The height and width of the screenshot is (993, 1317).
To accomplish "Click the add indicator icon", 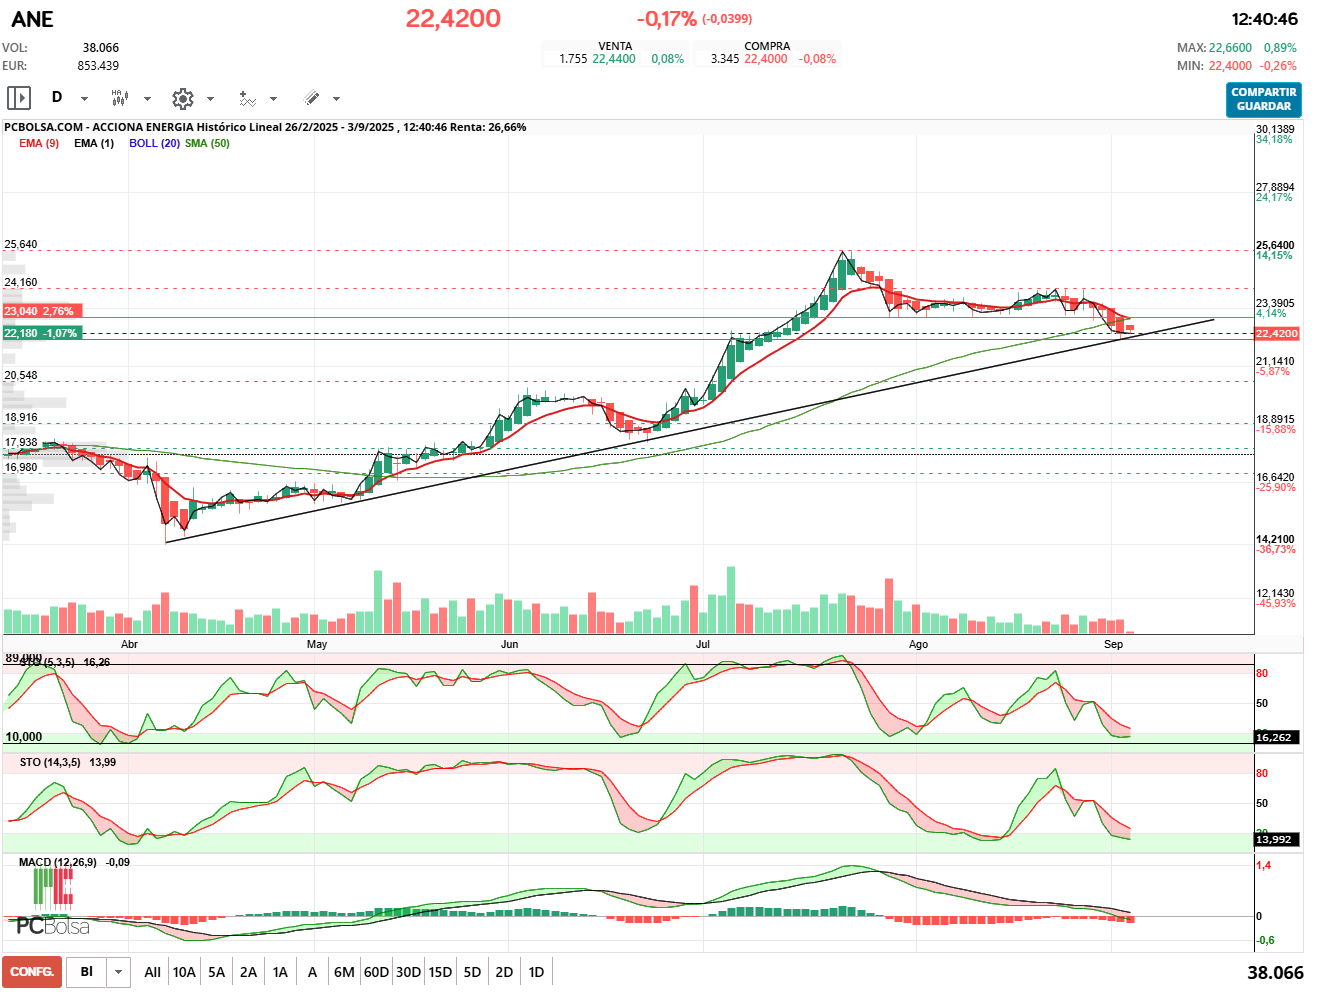I will coord(247,98).
